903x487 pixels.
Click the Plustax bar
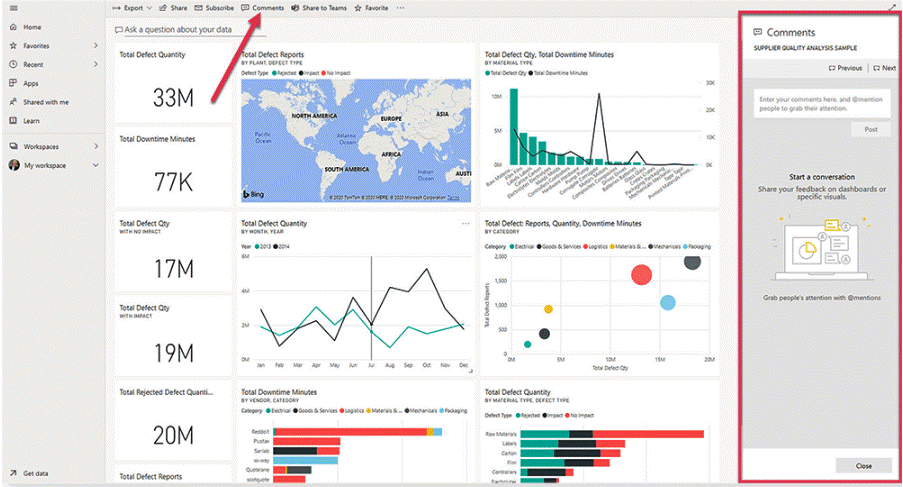pyautogui.click(x=306, y=442)
